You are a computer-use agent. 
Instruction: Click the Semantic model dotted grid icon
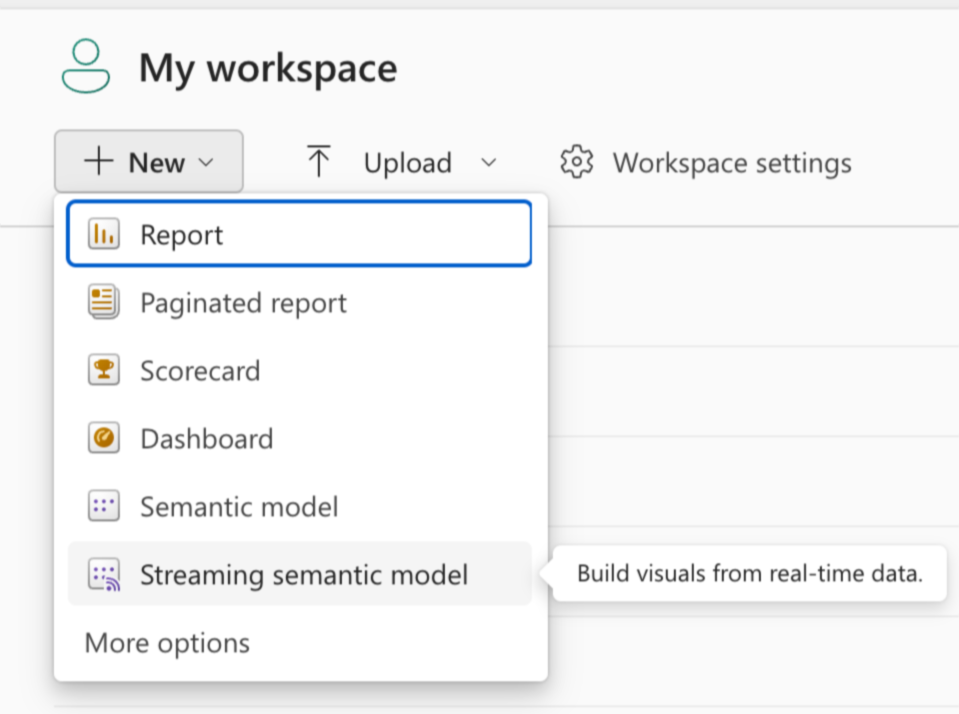pos(103,507)
